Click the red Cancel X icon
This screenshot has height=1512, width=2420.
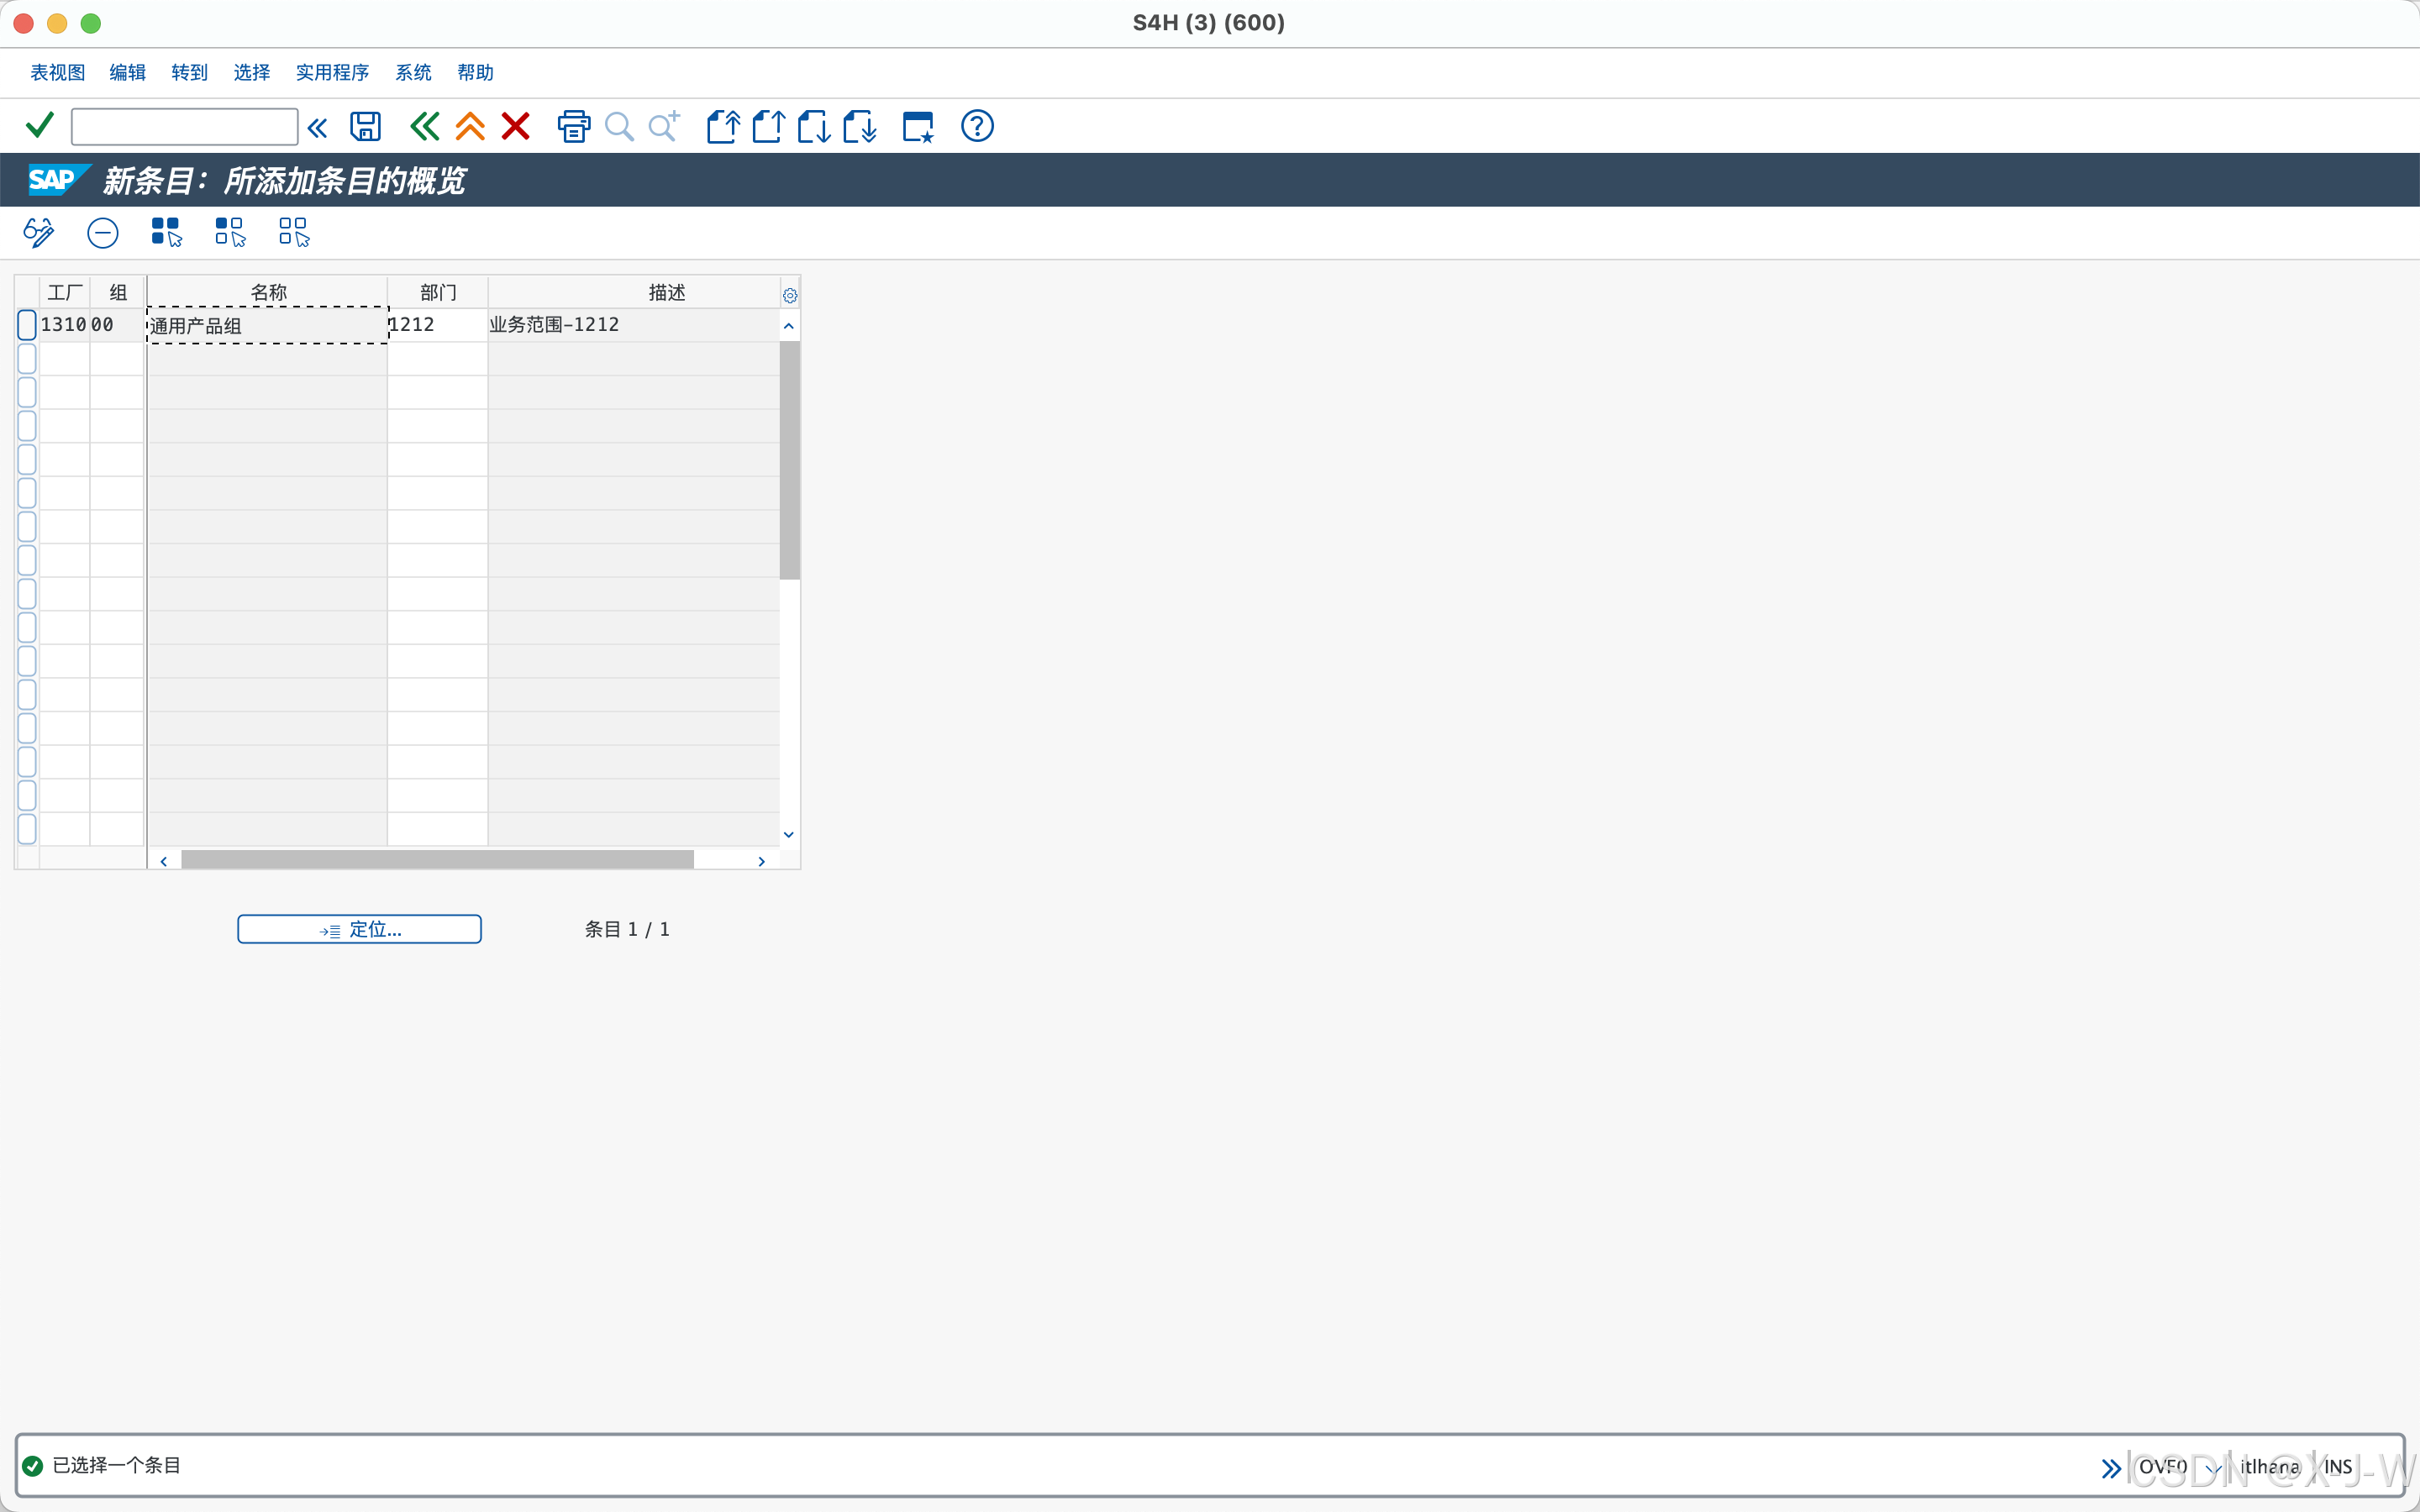pyautogui.click(x=516, y=127)
